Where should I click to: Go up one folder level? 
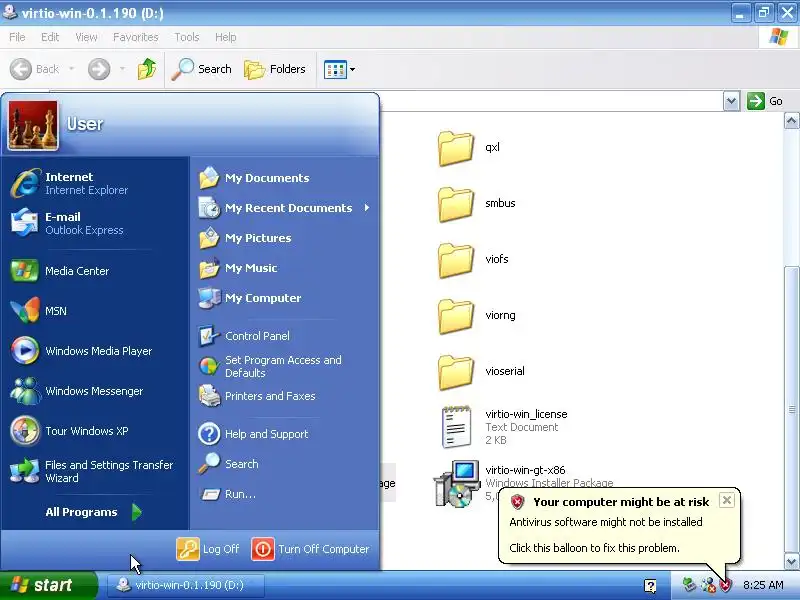tap(146, 69)
